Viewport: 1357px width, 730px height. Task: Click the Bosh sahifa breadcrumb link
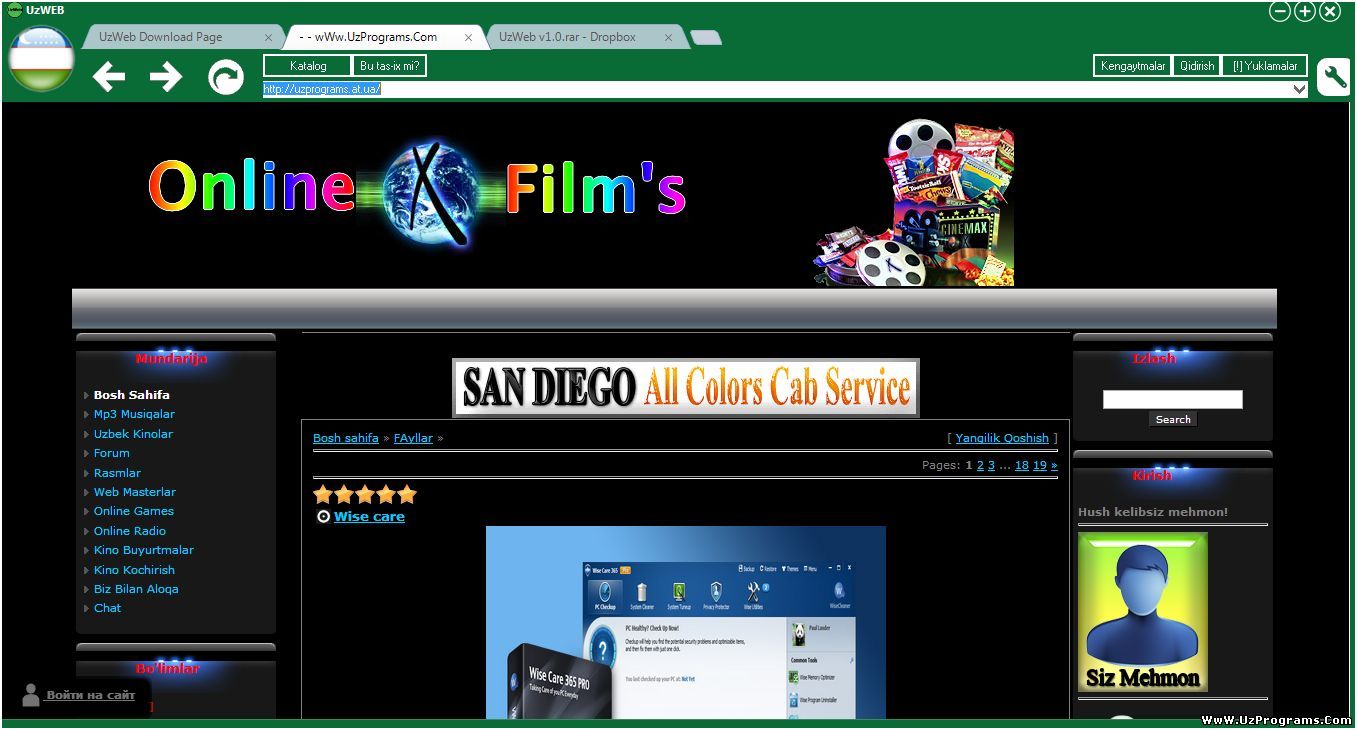coord(346,438)
